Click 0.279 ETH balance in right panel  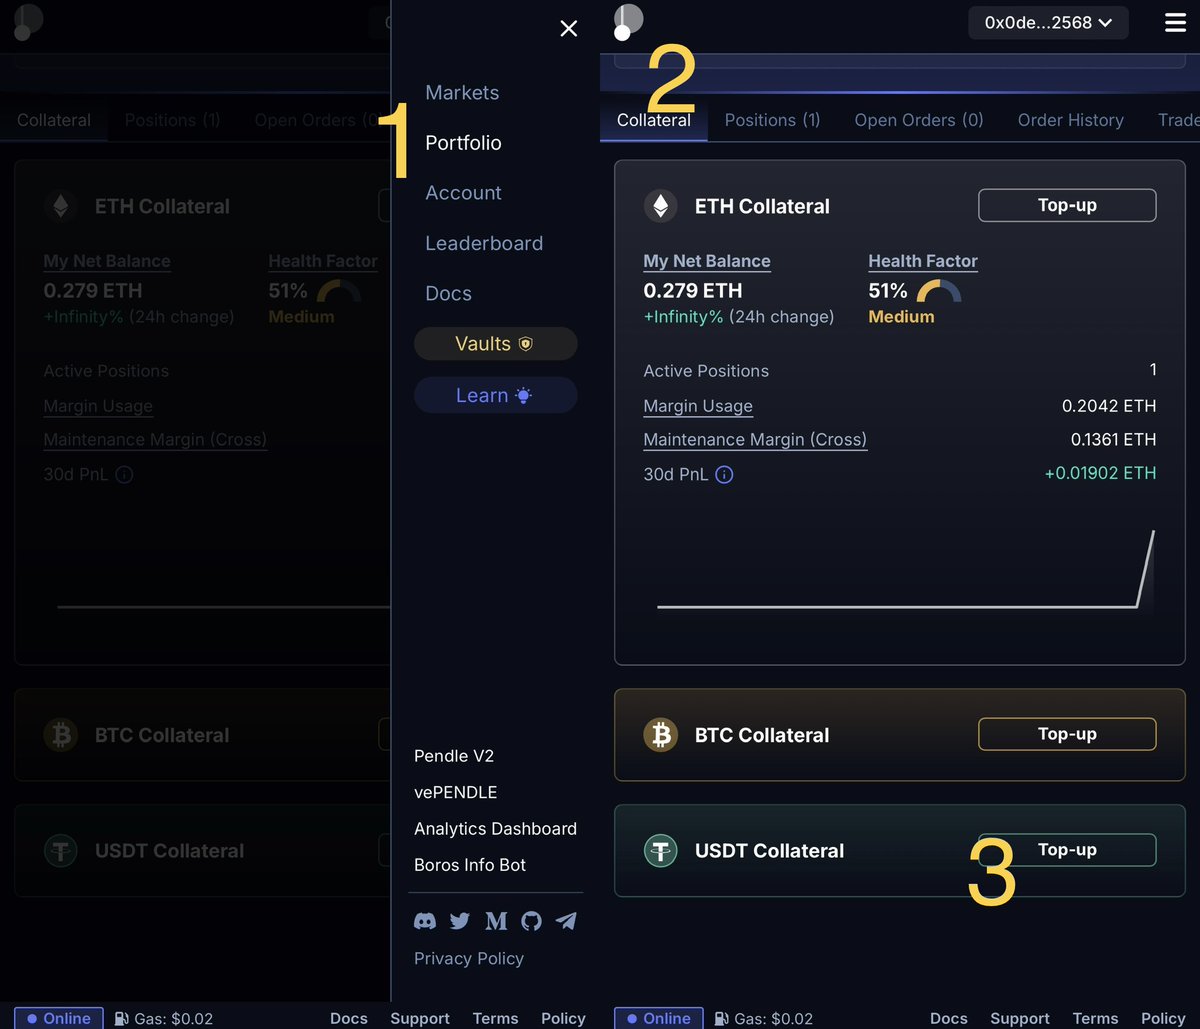click(x=693, y=291)
